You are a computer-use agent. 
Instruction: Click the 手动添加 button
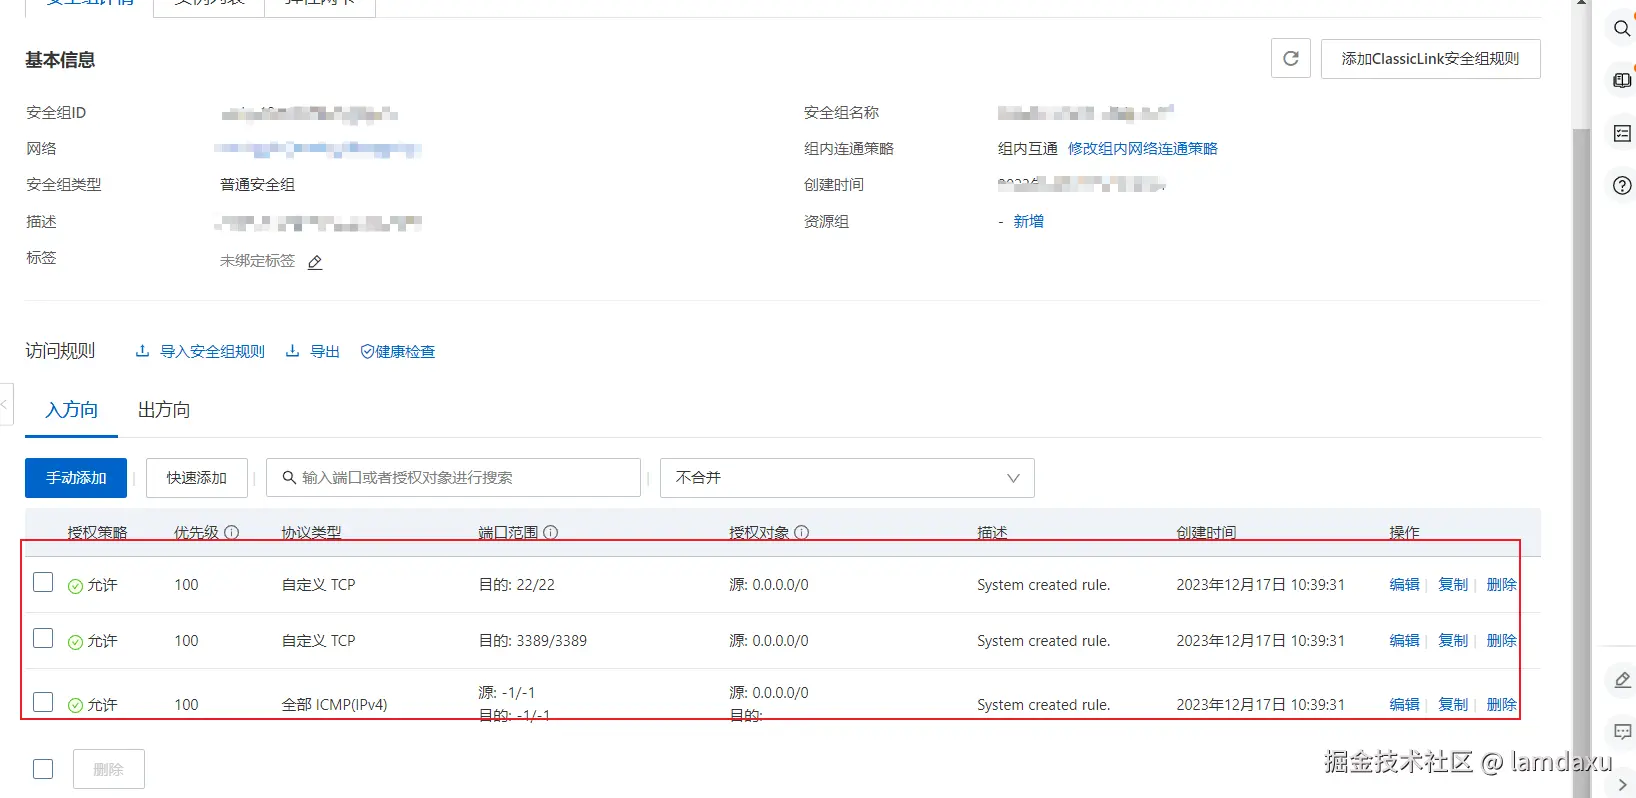[x=76, y=478]
